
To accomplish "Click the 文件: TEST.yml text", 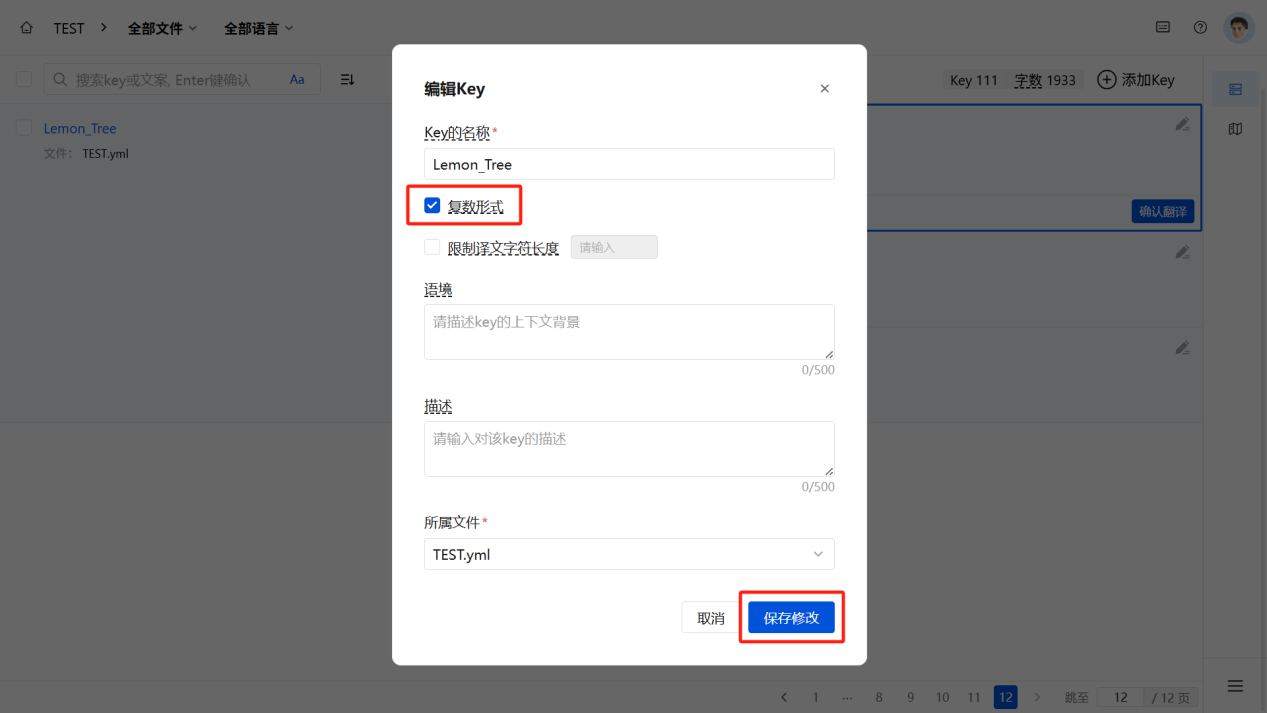I will pyautogui.click(x=86, y=154).
